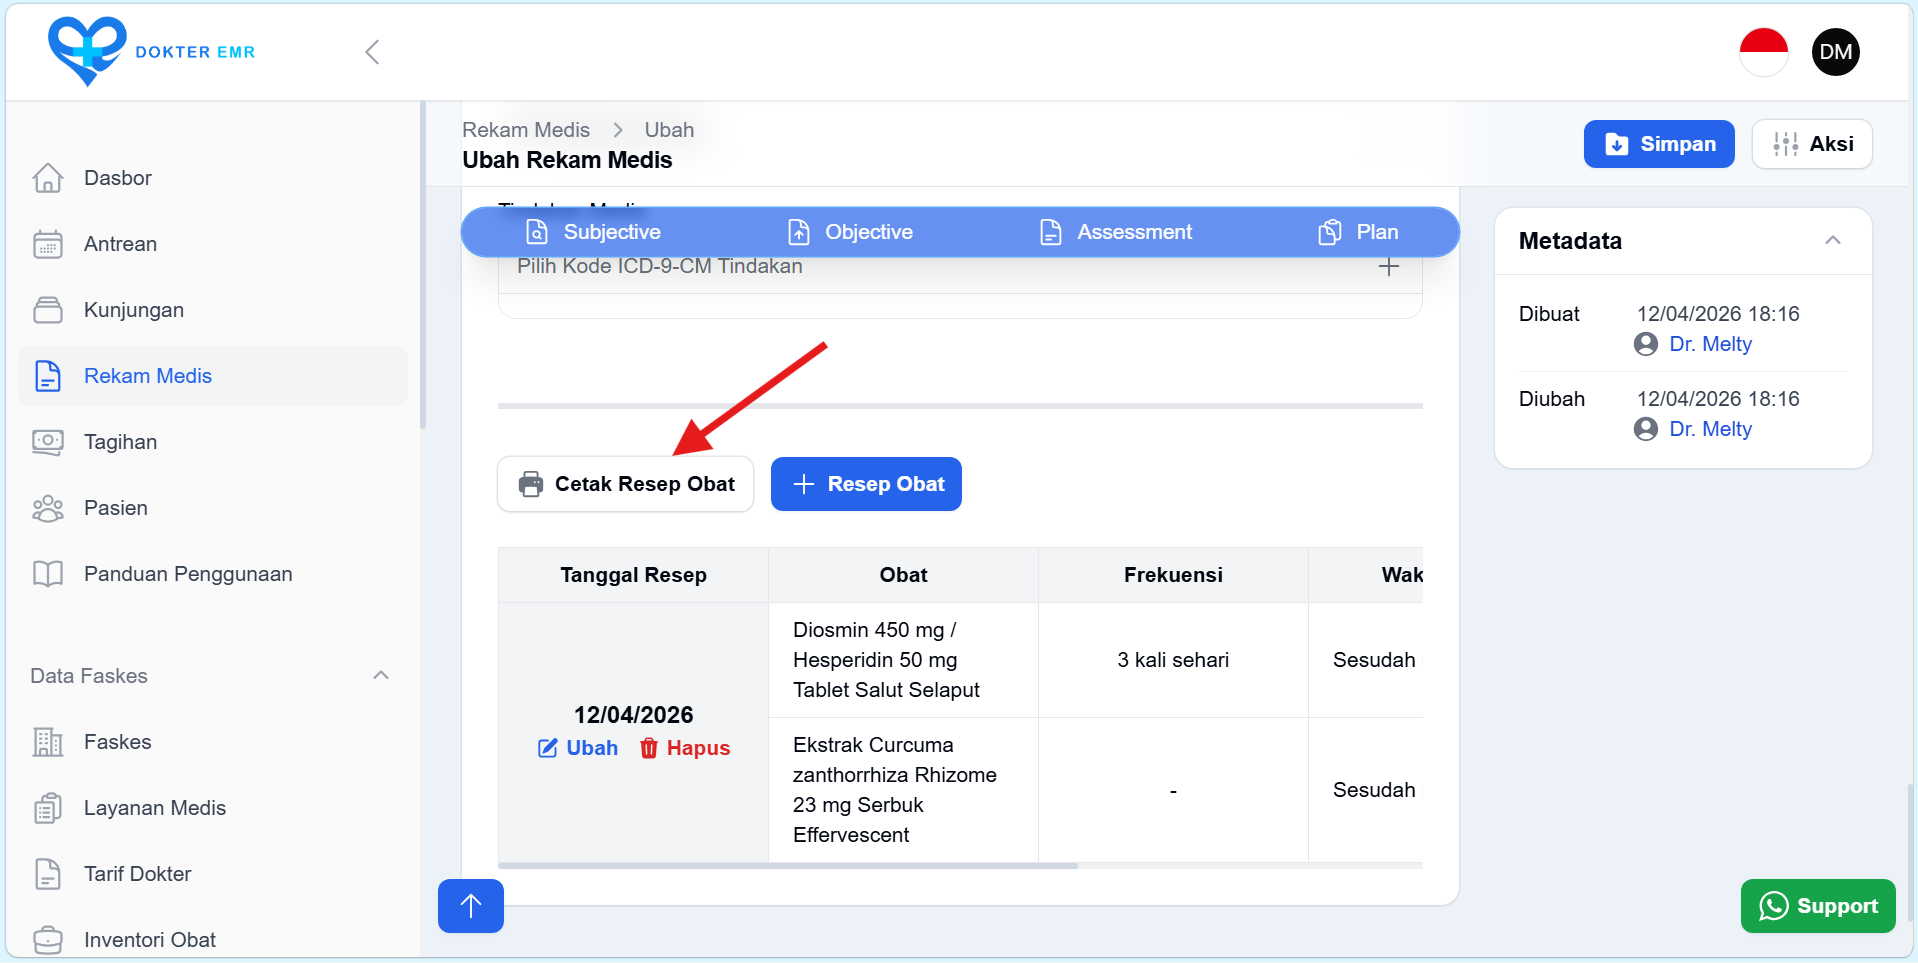Click the Pasien people icon

click(48, 508)
